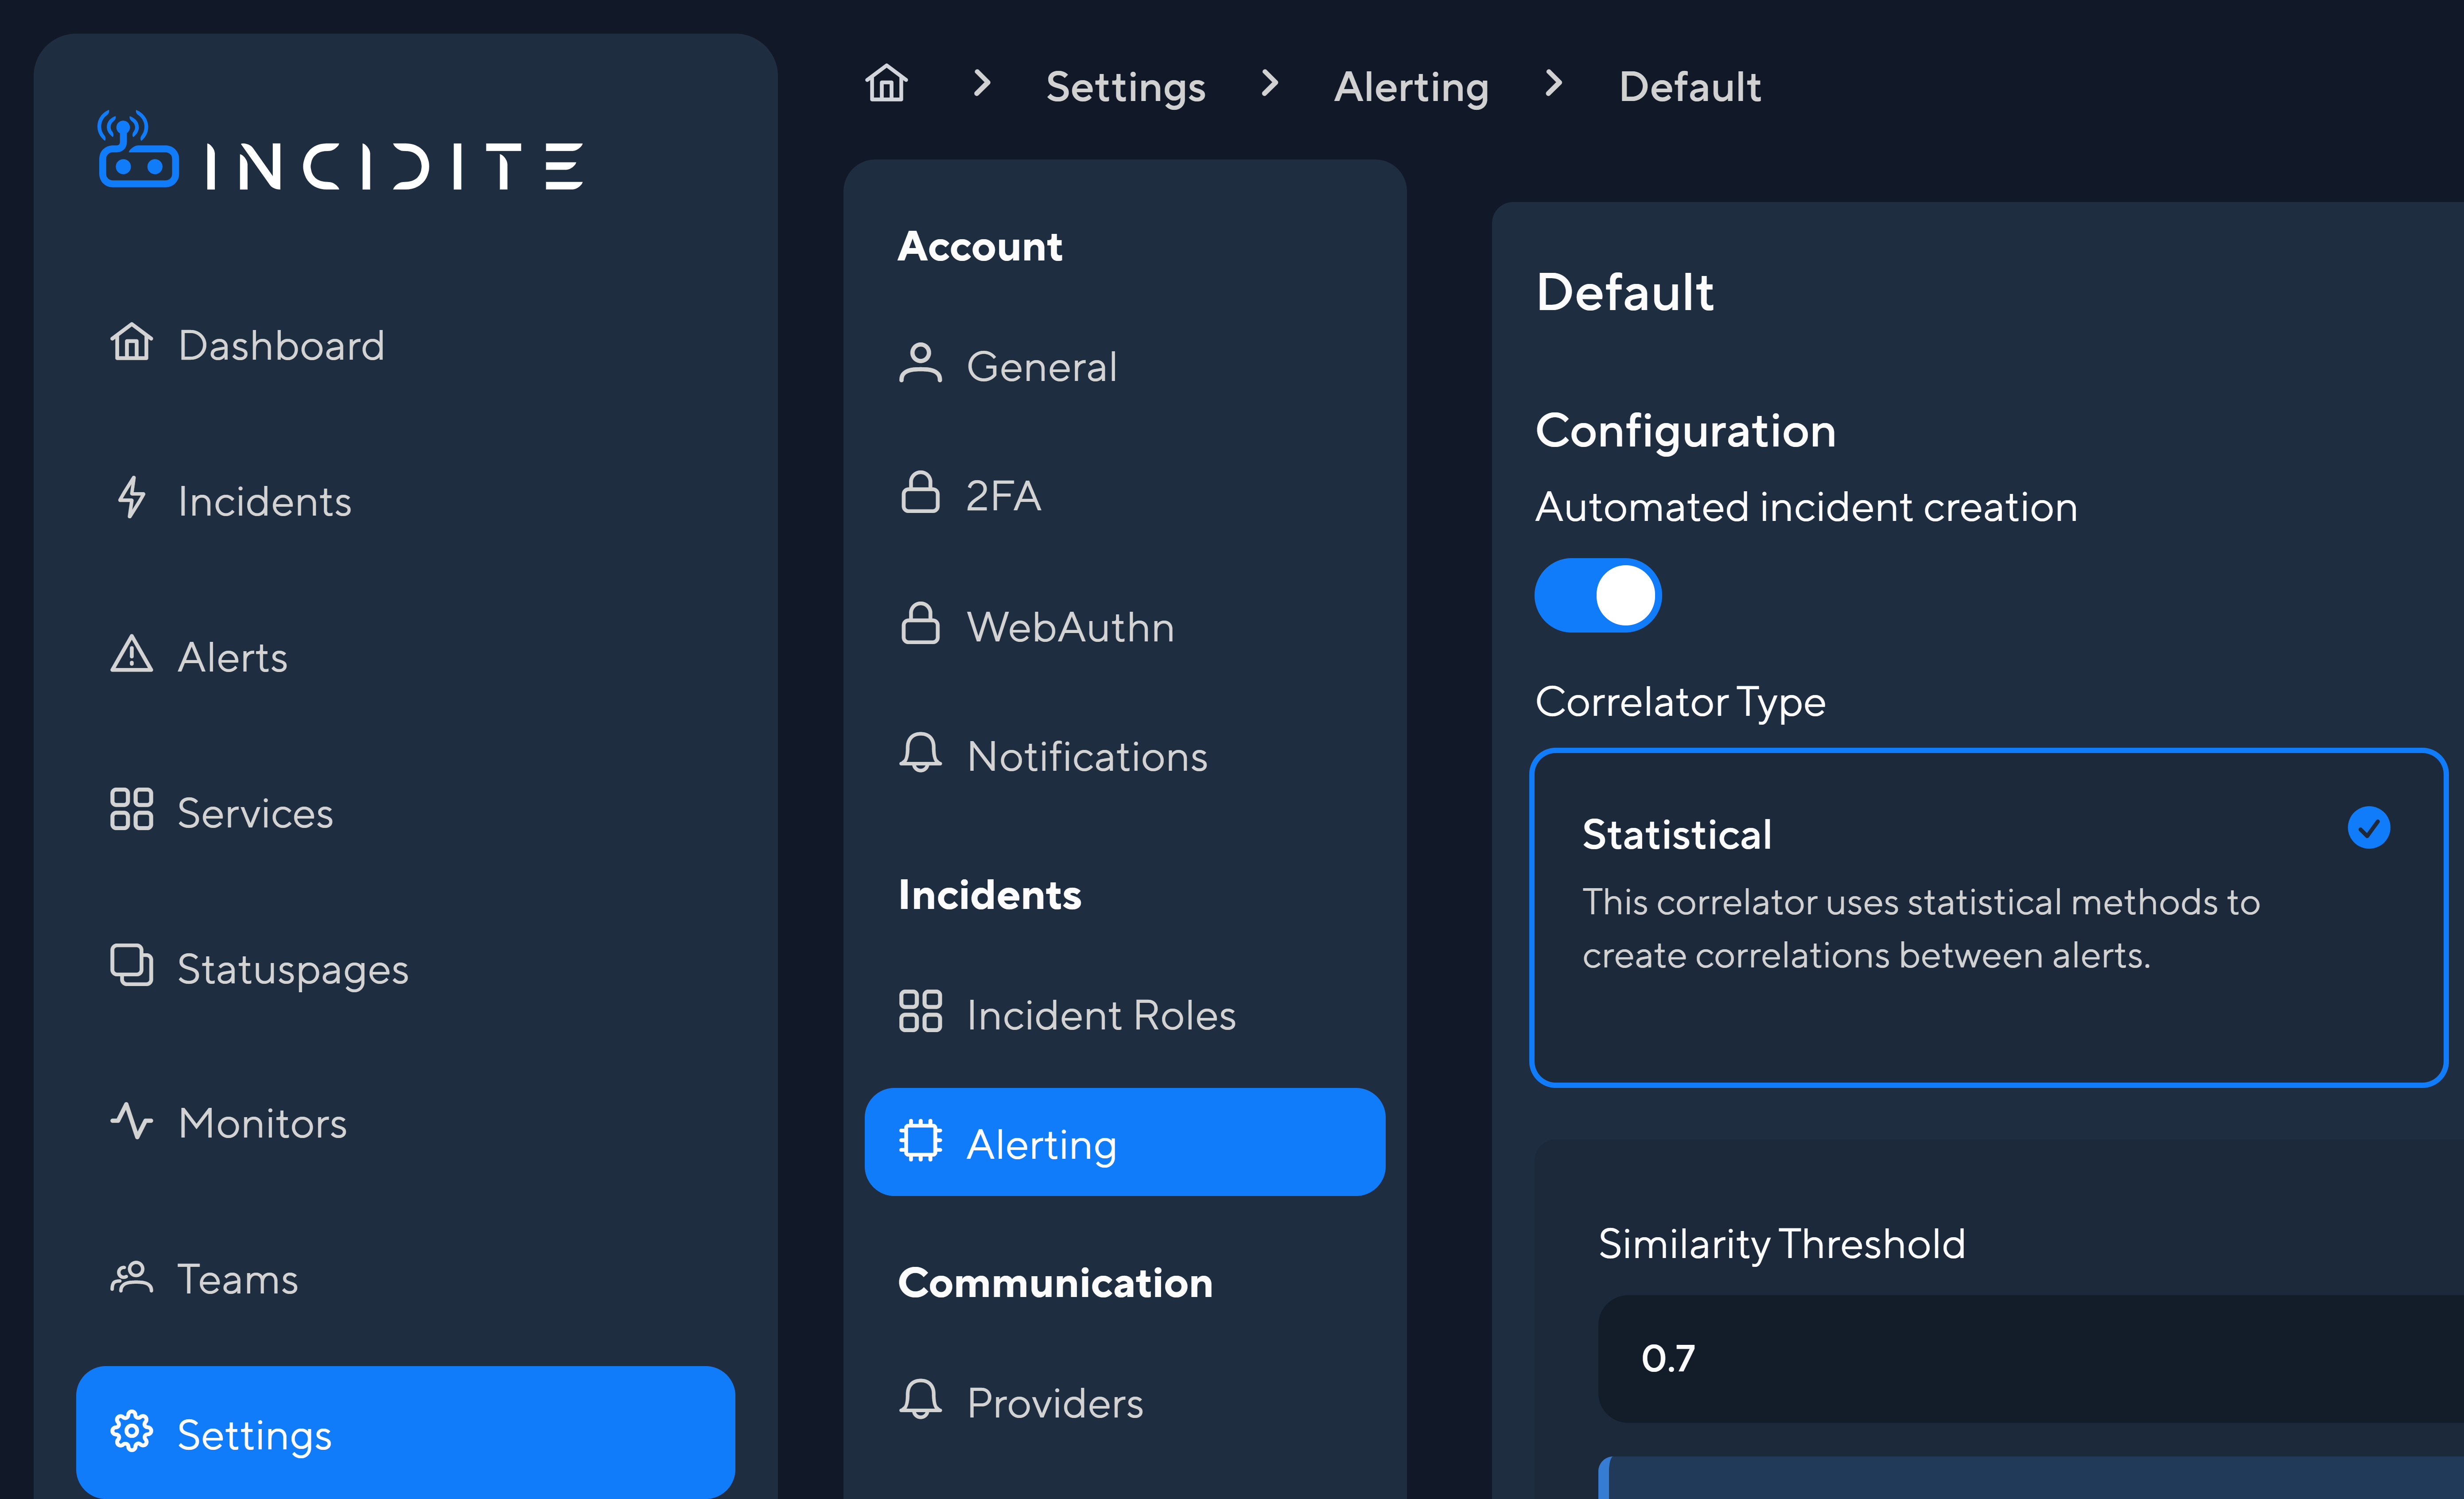Go to Teams
The image size is (2464, 1499).
tap(406, 1279)
